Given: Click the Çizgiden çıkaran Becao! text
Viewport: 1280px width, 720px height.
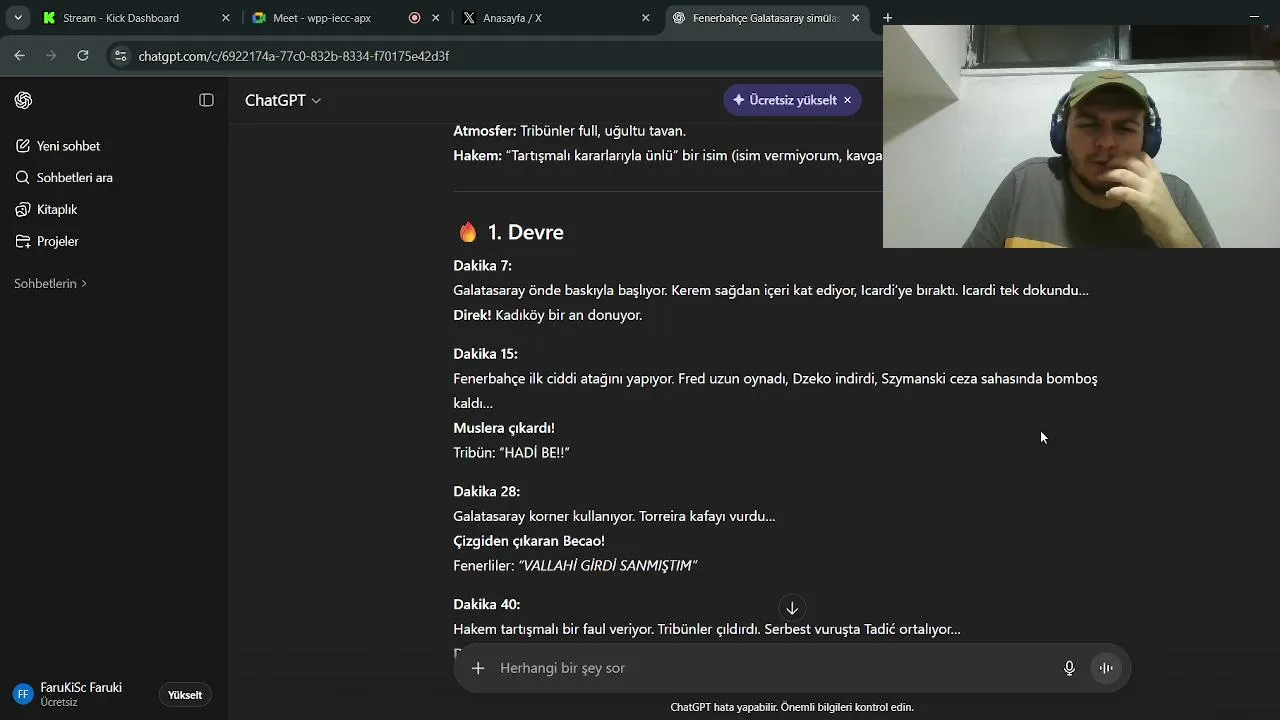Looking at the screenshot, I should [529, 541].
